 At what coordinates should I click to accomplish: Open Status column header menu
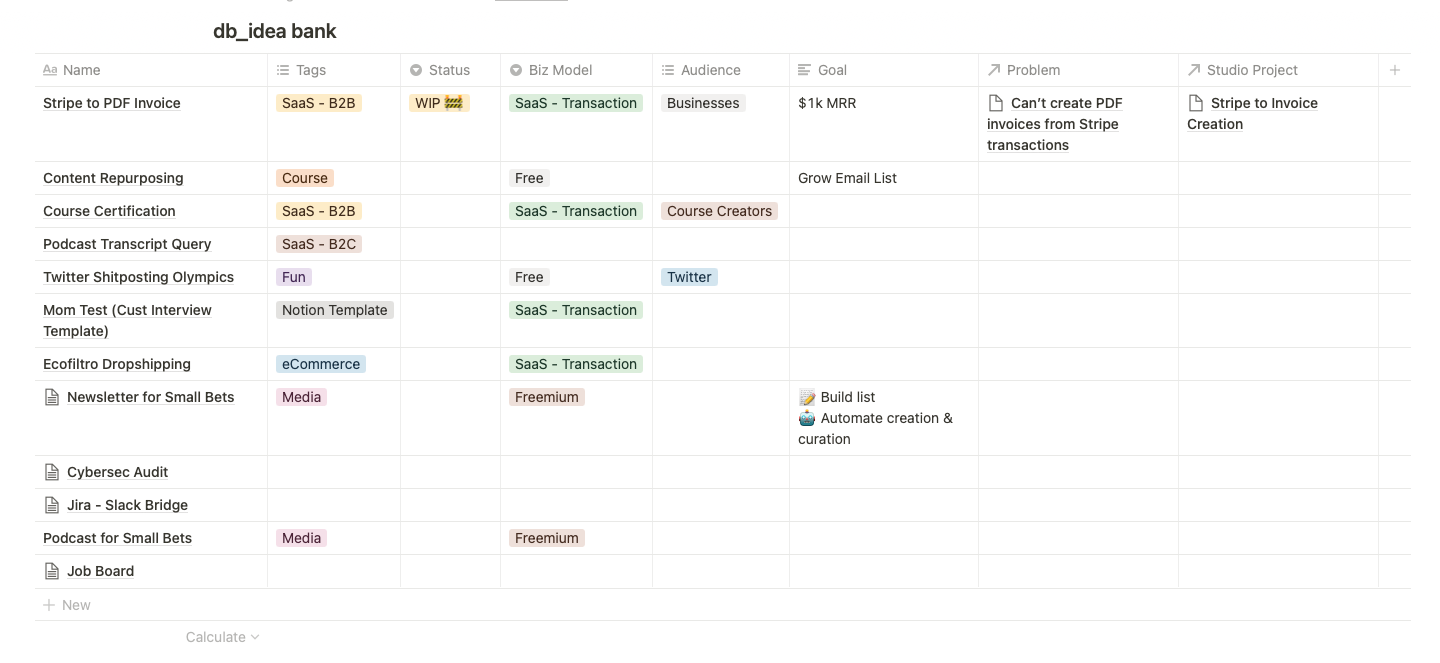439,70
